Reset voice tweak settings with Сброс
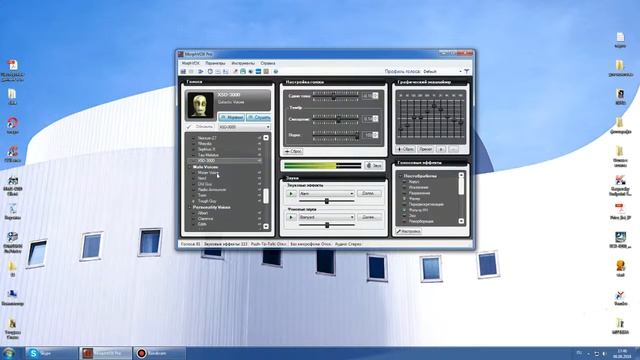Image resolution: width=640 pixels, height=360 pixels. 293,151
